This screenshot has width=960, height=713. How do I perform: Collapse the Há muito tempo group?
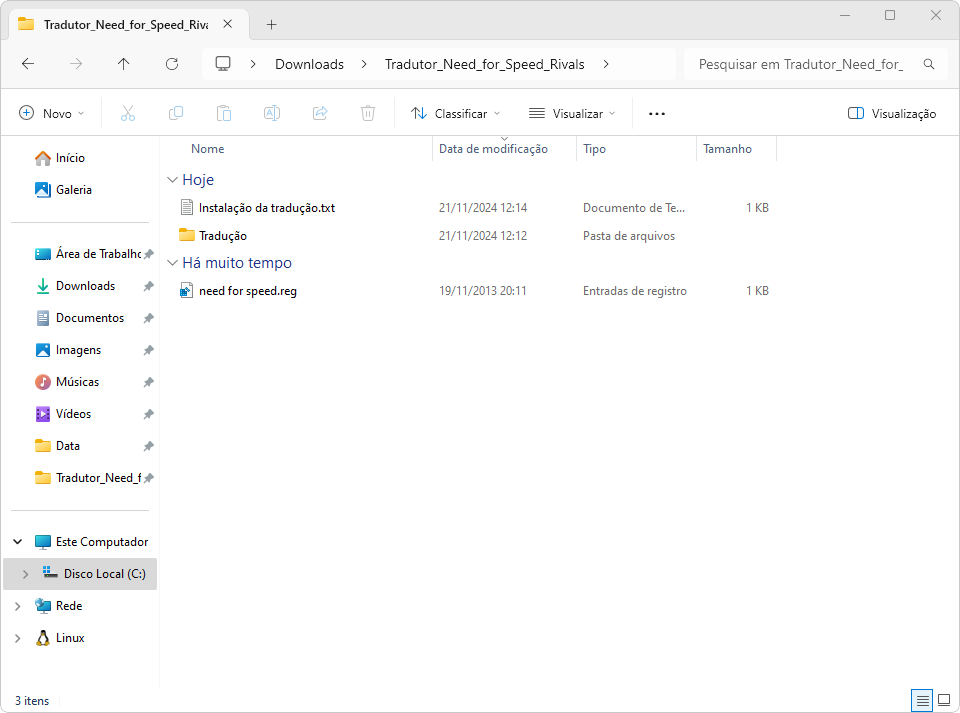click(x=172, y=263)
